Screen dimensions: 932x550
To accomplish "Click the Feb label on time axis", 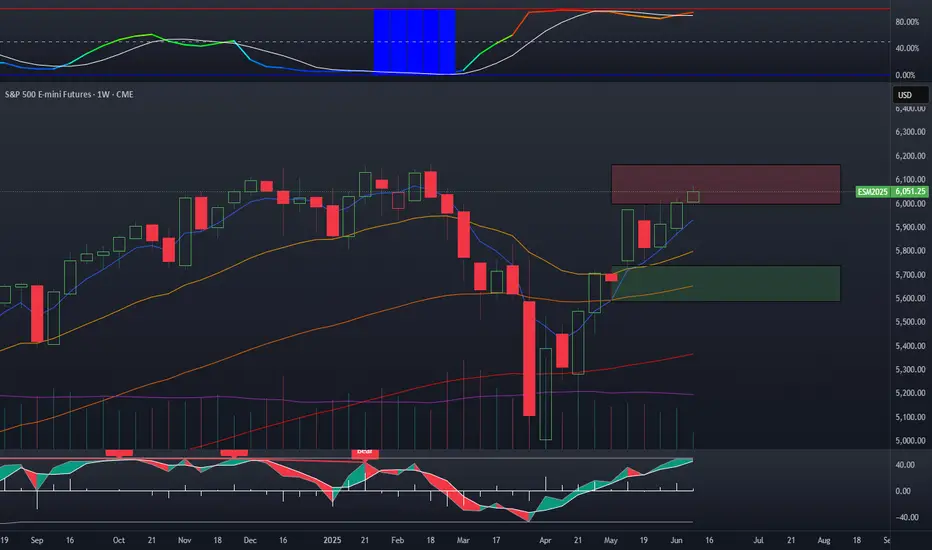I will (398, 540).
